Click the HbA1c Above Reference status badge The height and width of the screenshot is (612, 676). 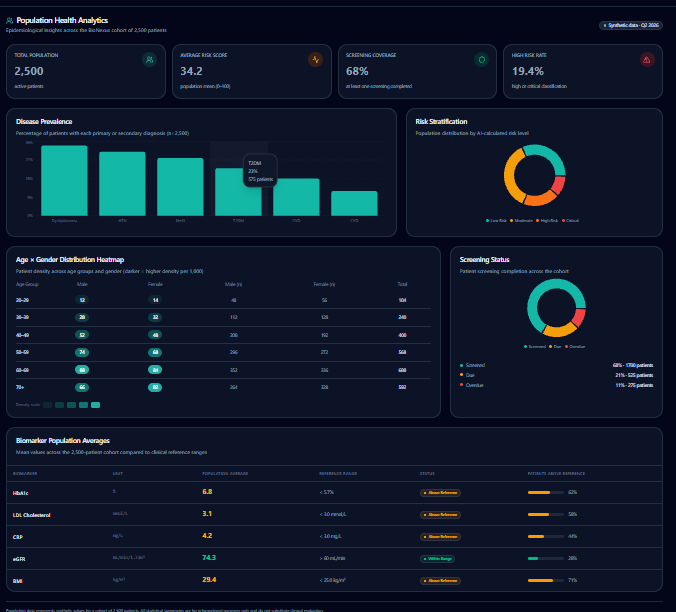click(440, 493)
